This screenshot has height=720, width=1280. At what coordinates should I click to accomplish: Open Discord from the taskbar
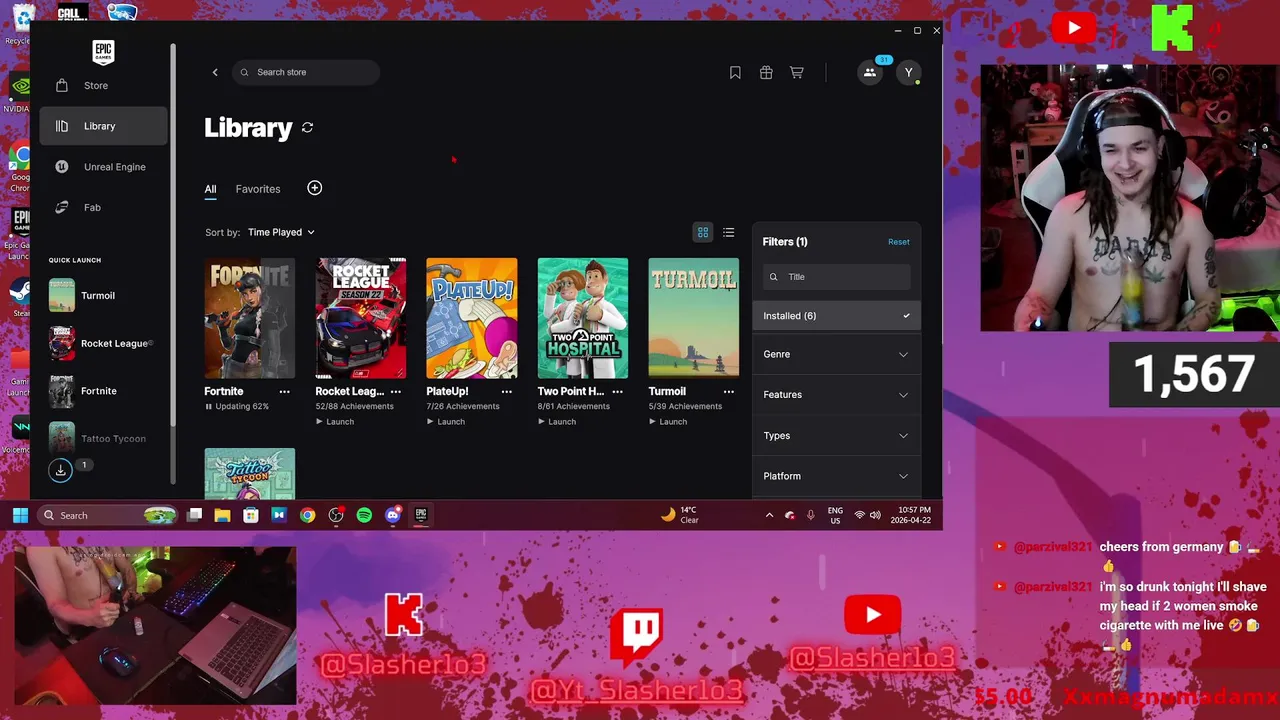[393, 515]
